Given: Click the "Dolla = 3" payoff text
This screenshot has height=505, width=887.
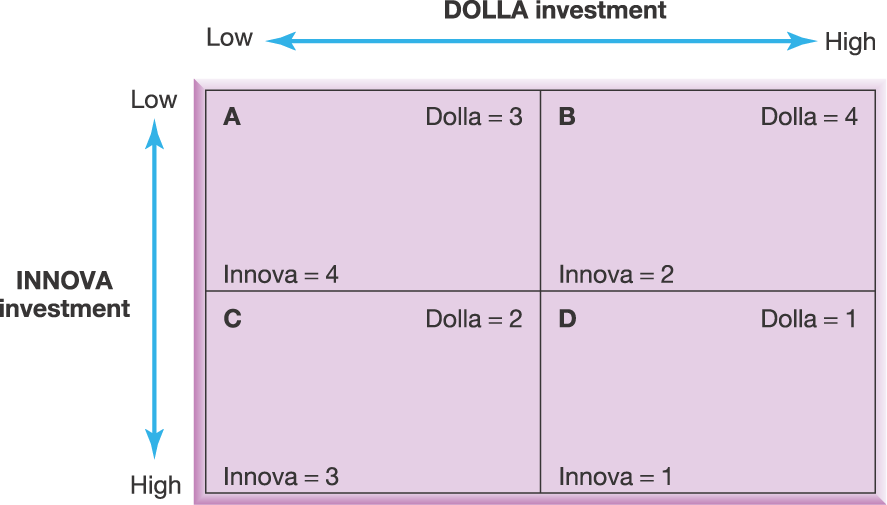Looking at the screenshot, I should pyautogui.click(x=474, y=117).
